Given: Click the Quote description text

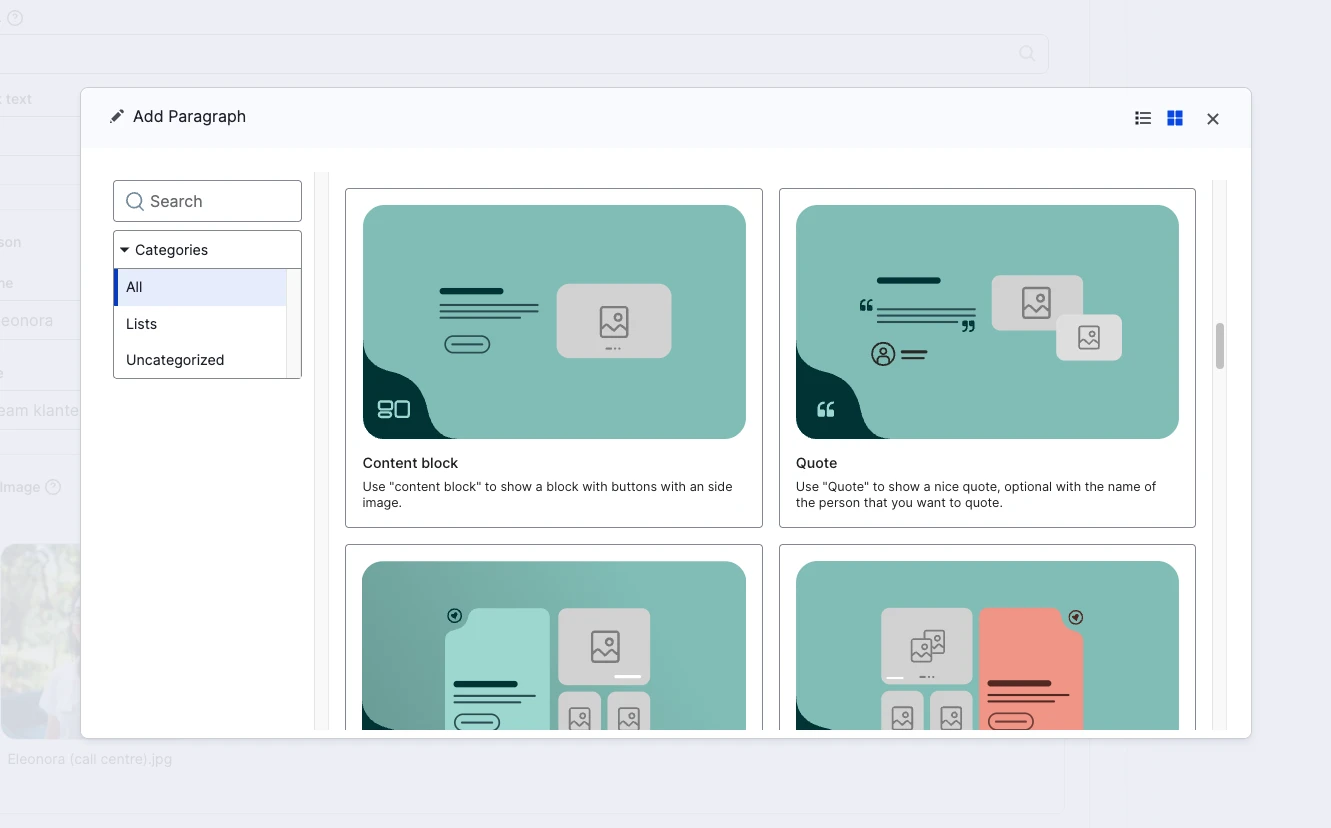Looking at the screenshot, I should (x=976, y=495).
